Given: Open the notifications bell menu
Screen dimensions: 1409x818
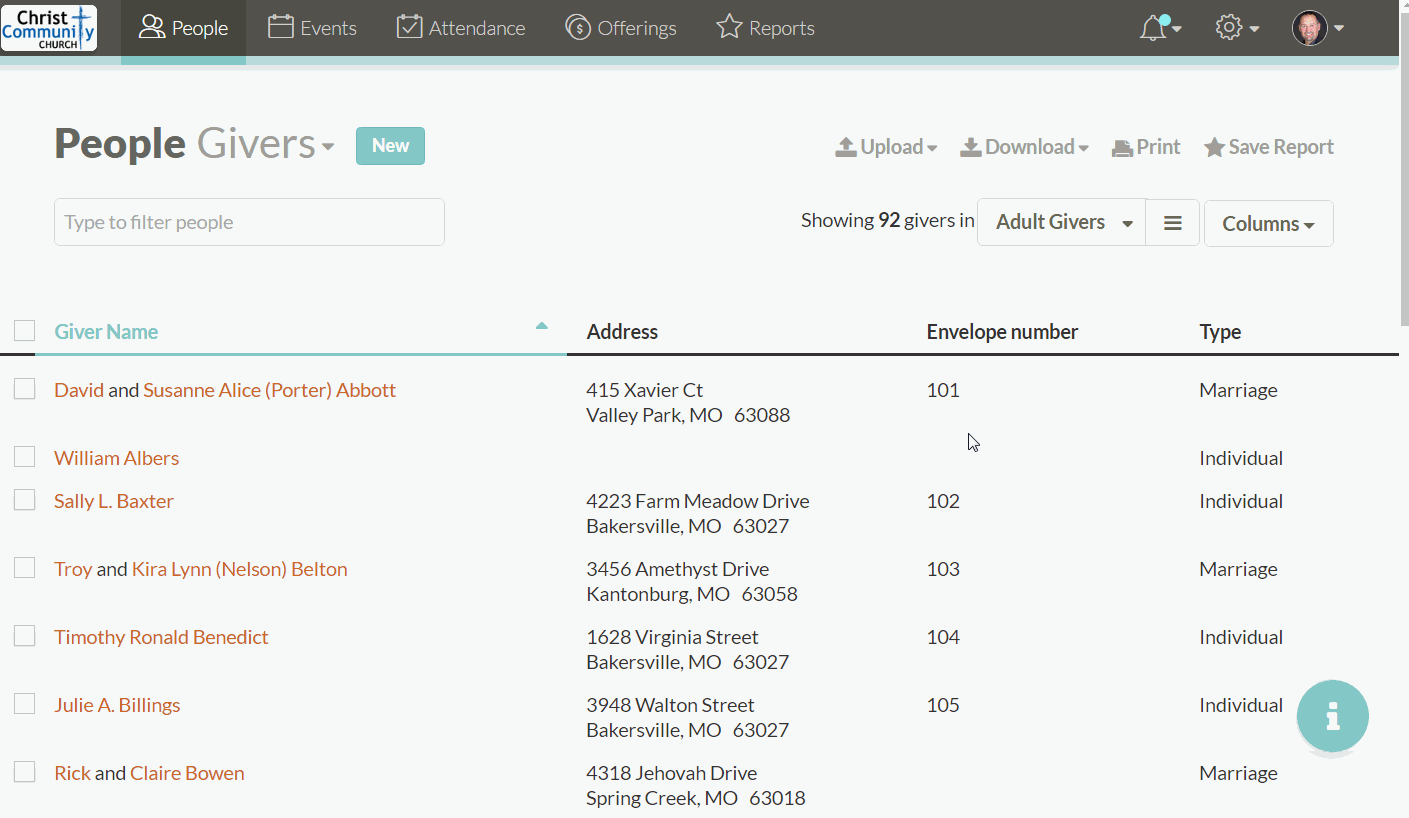Looking at the screenshot, I should click(1153, 27).
